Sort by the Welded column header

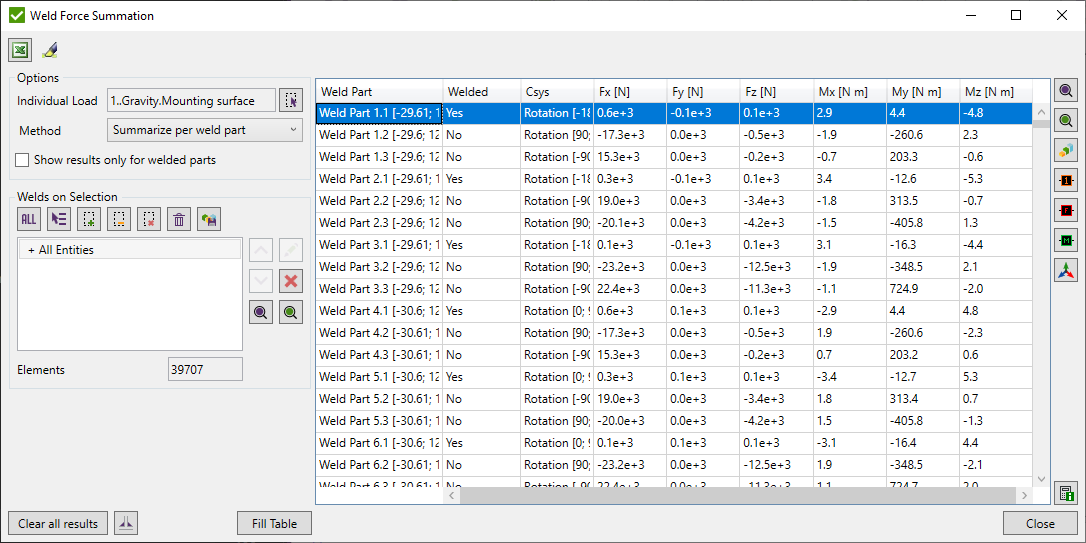click(x=481, y=91)
